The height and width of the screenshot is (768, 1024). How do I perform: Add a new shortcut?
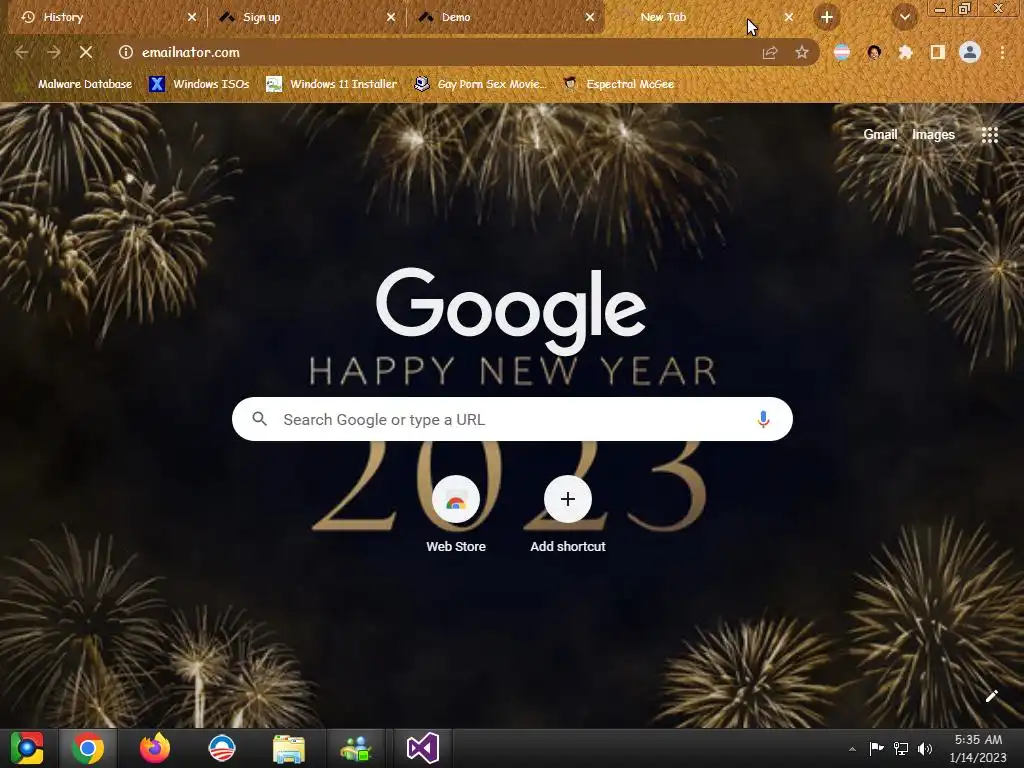click(568, 515)
